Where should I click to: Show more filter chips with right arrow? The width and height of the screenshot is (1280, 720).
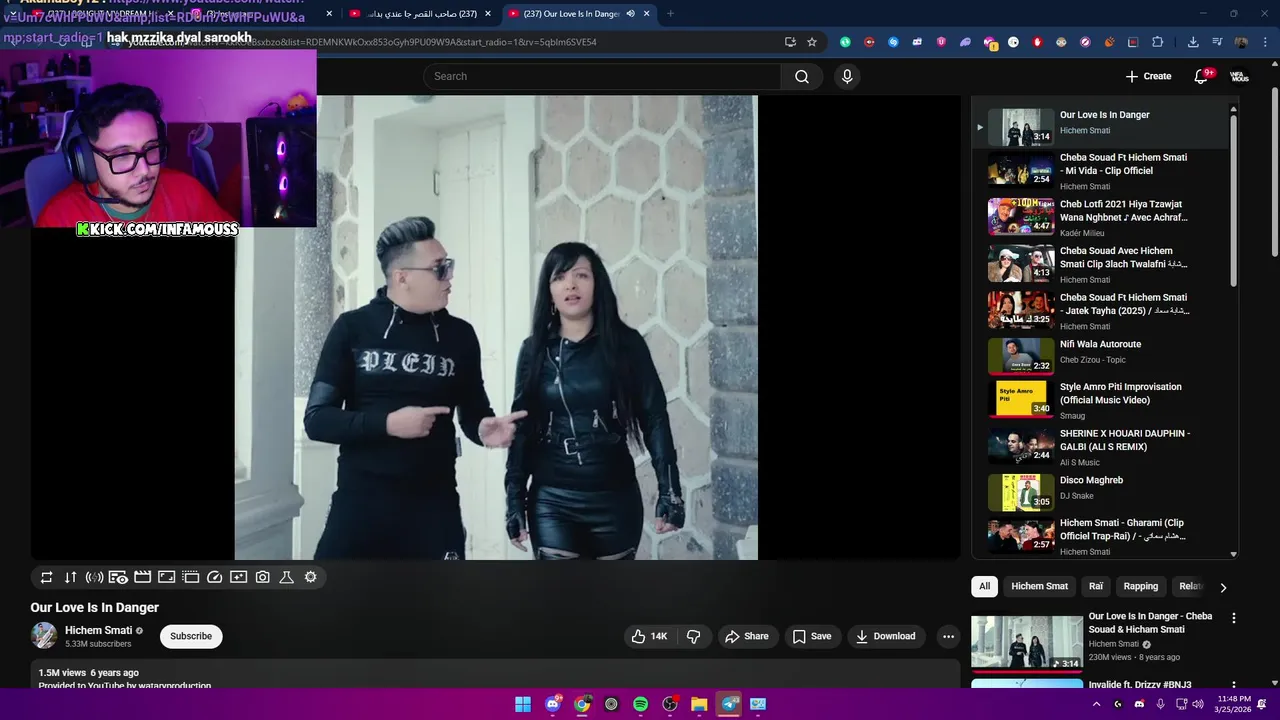[x=1223, y=587]
